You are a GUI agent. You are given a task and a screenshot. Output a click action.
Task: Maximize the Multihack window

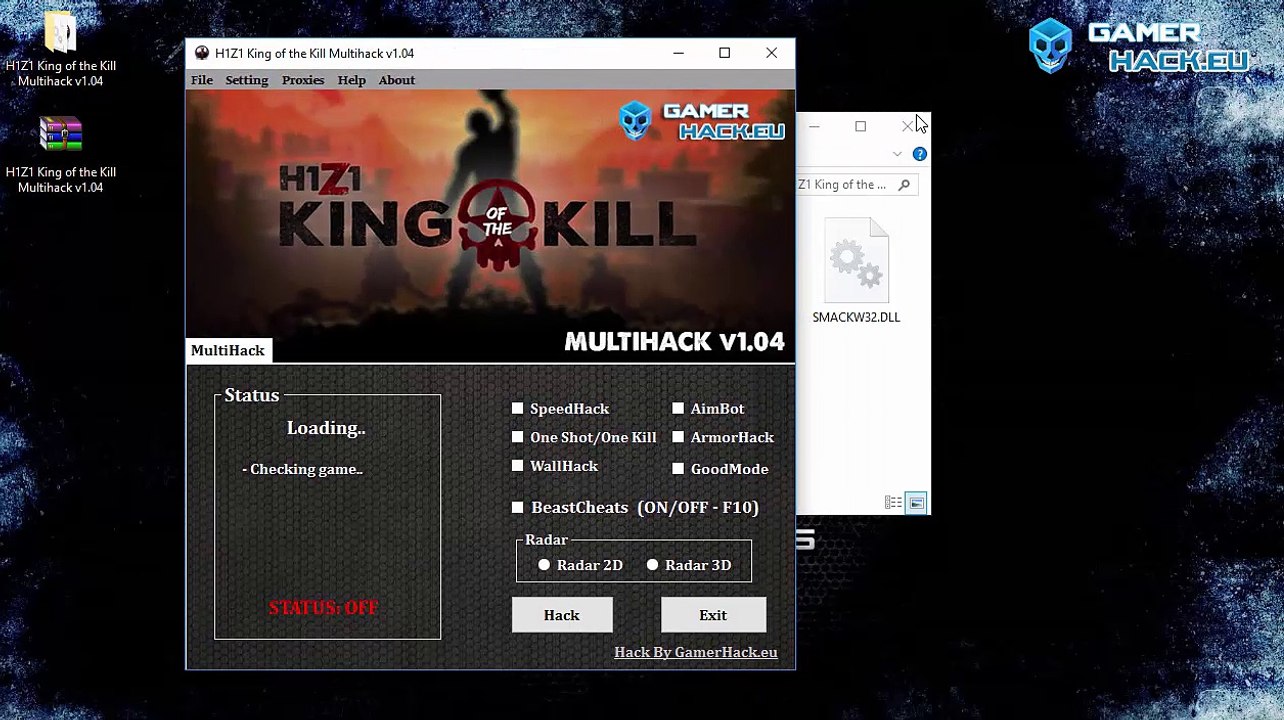click(725, 53)
